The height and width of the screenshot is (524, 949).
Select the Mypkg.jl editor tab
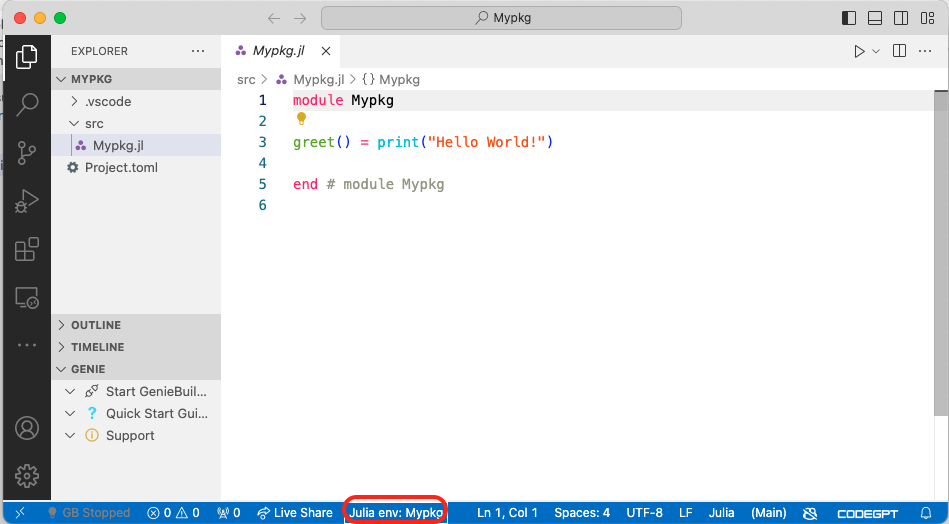(278, 51)
